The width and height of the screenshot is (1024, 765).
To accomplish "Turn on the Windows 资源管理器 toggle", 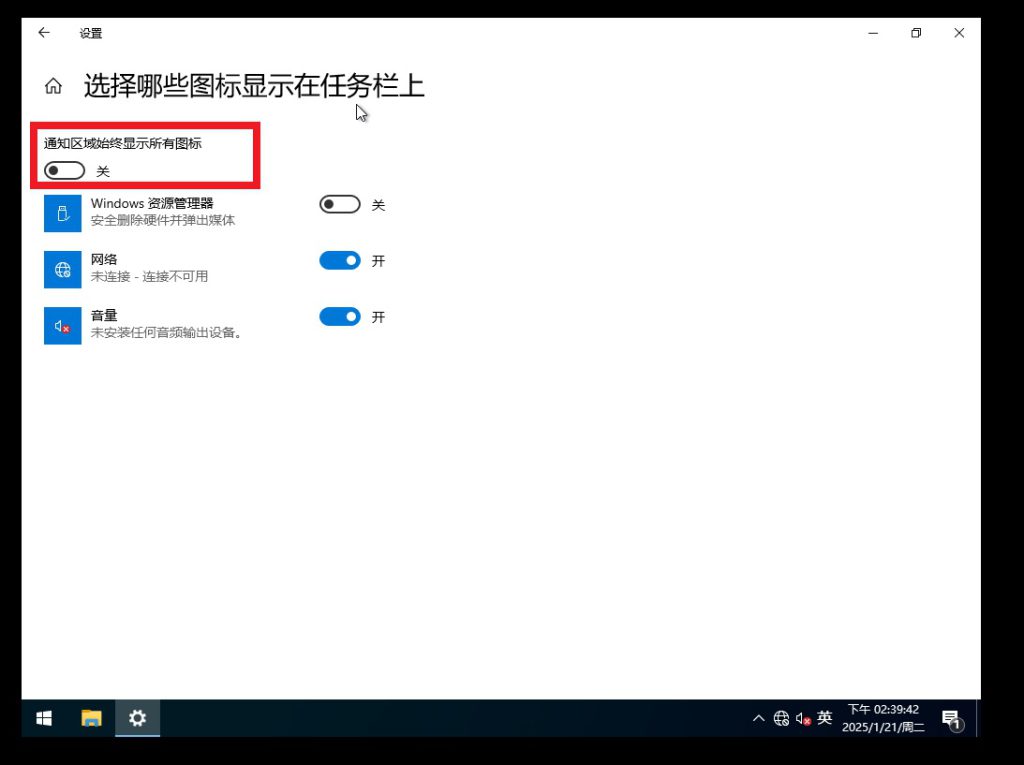I will (339, 205).
